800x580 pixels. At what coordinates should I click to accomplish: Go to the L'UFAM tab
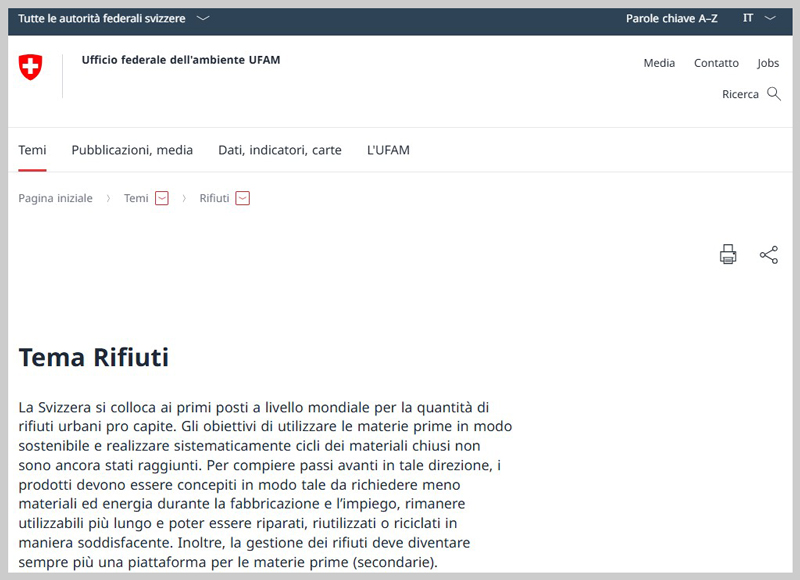pyautogui.click(x=388, y=150)
